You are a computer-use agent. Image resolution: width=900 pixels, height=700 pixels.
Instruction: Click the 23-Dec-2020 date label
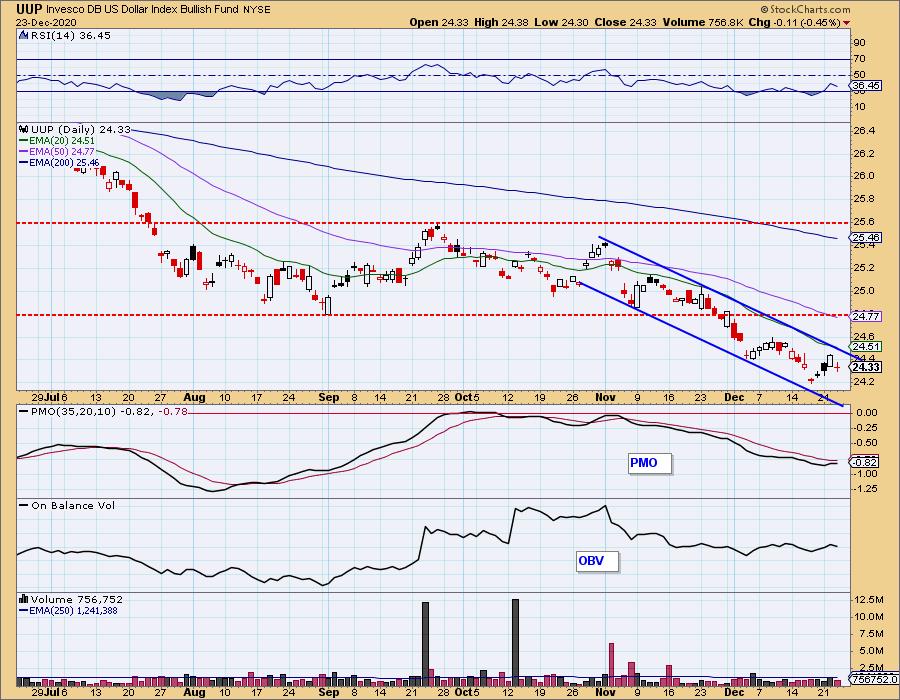(x=44, y=22)
